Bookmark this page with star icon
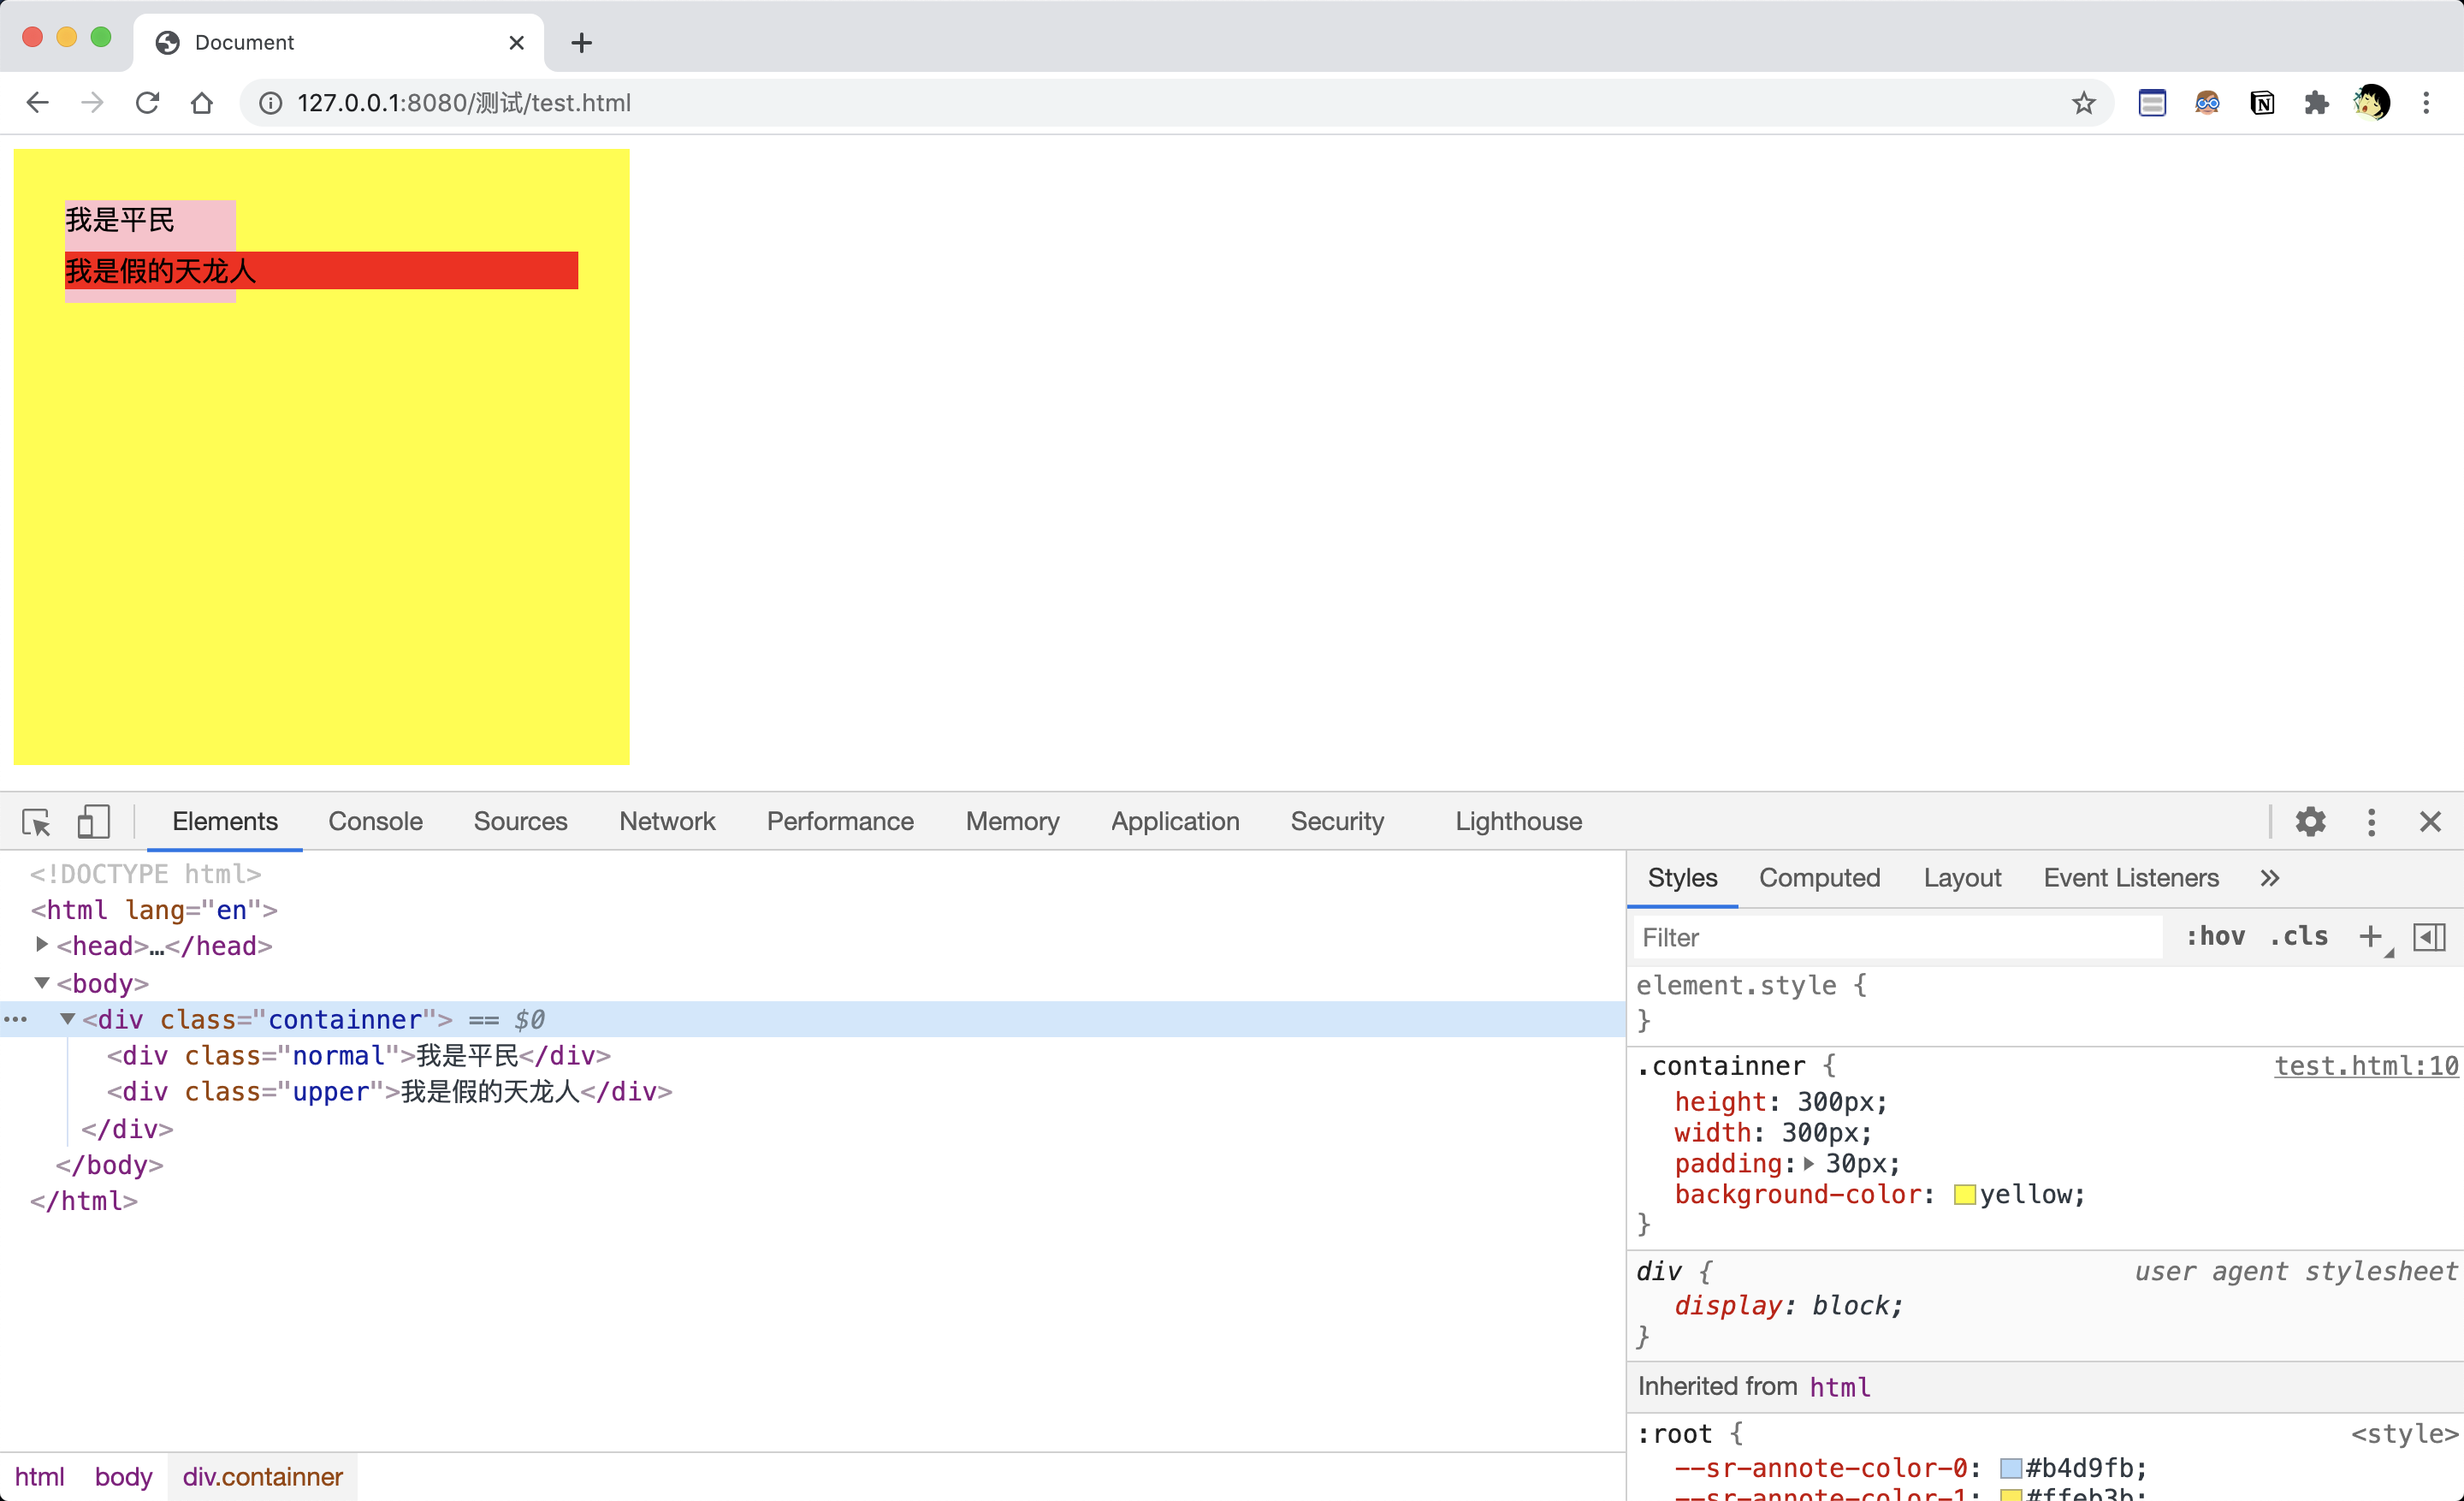Viewport: 2464px width, 1501px height. [x=2083, y=103]
